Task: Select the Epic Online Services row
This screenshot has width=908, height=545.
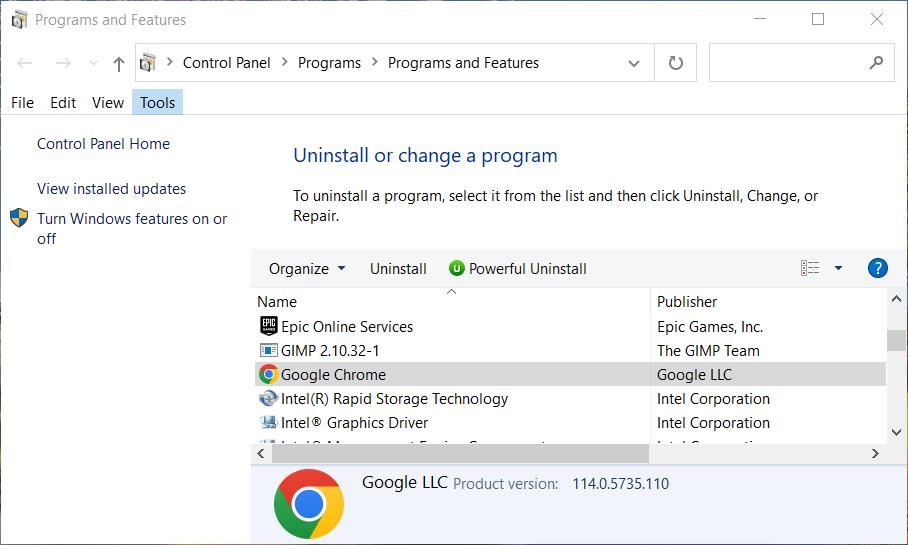Action: click(x=570, y=327)
